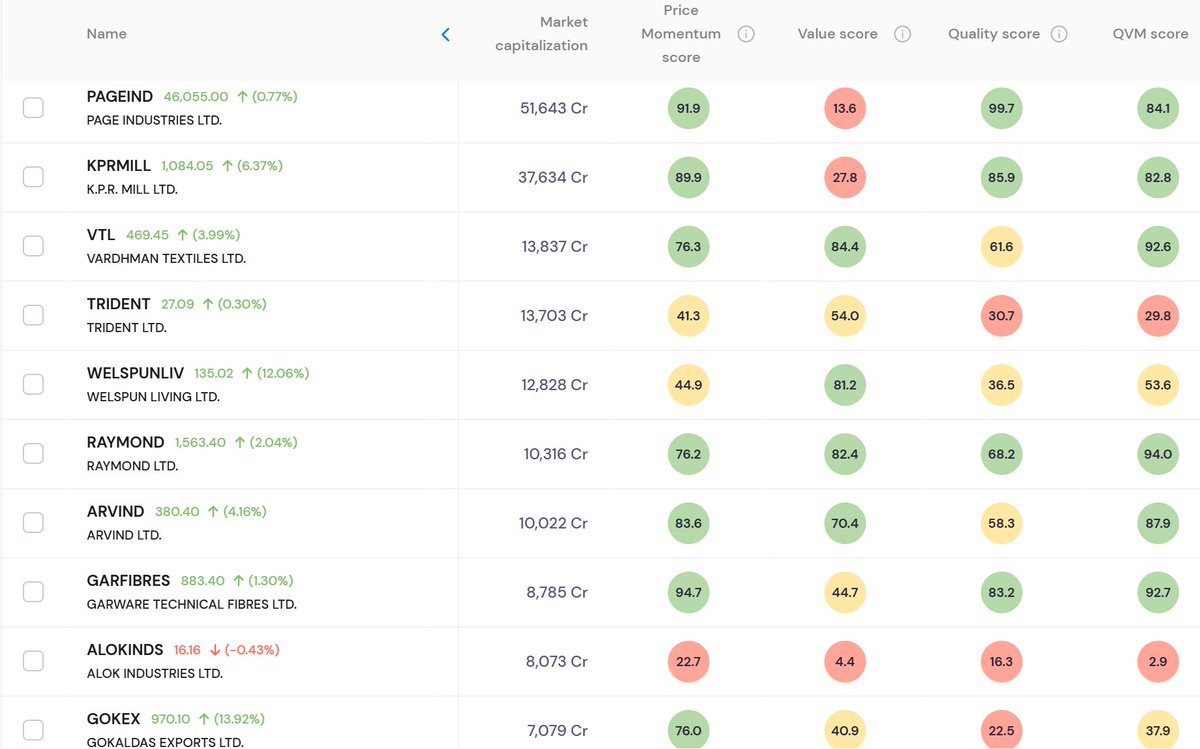Select the GARFIBRES row checkbox

coord(33,591)
